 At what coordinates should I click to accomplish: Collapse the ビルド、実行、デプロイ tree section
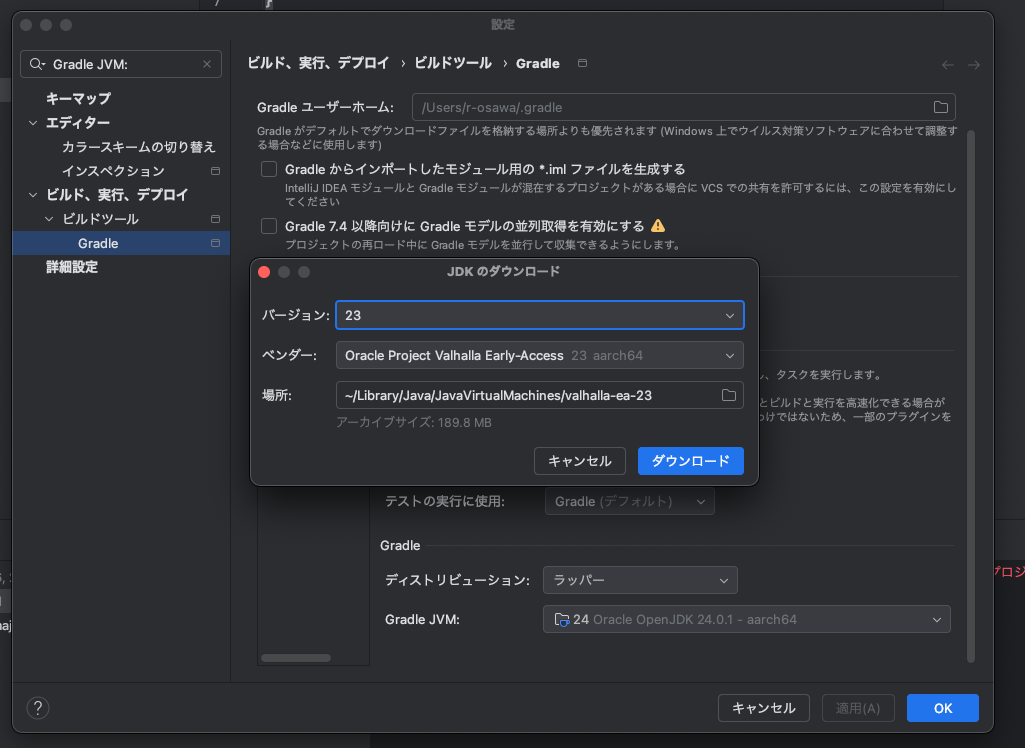[33, 195]
